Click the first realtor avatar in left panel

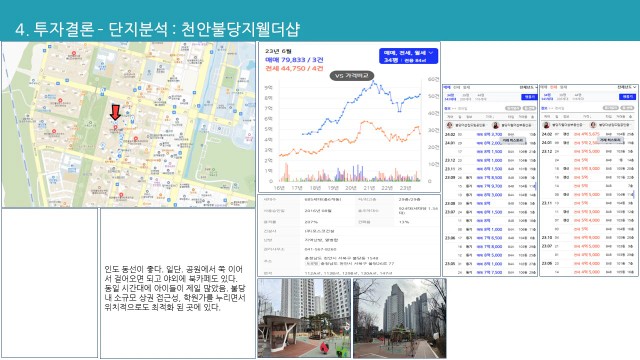449,125
